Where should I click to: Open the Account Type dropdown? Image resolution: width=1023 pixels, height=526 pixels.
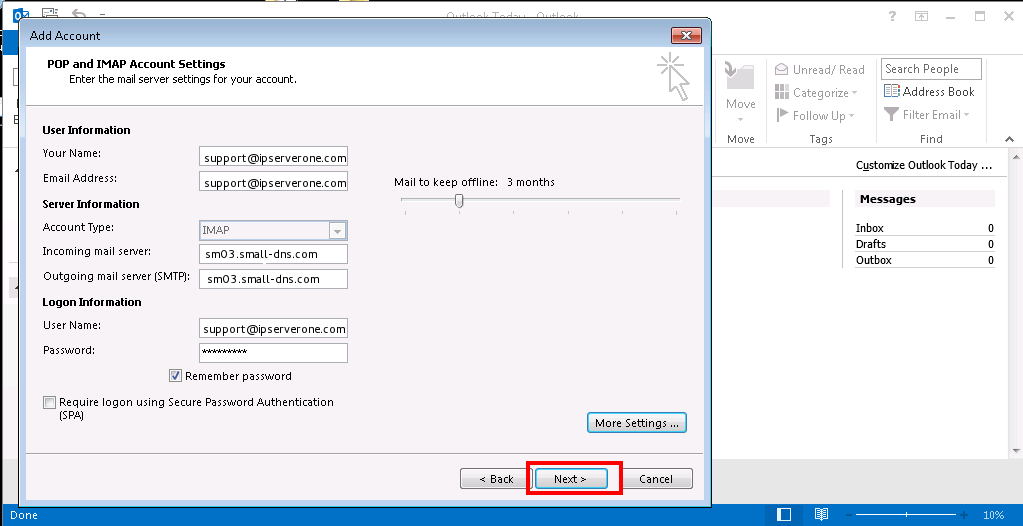[337, 231]
